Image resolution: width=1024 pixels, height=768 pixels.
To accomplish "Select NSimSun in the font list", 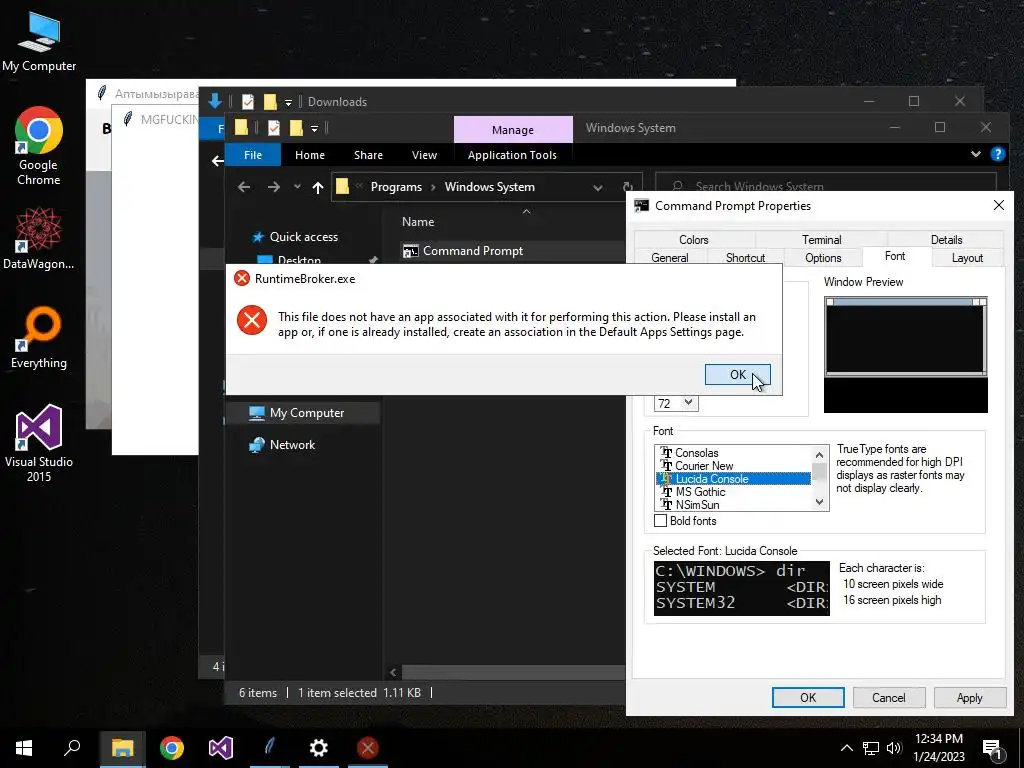I will coord(733,505).
